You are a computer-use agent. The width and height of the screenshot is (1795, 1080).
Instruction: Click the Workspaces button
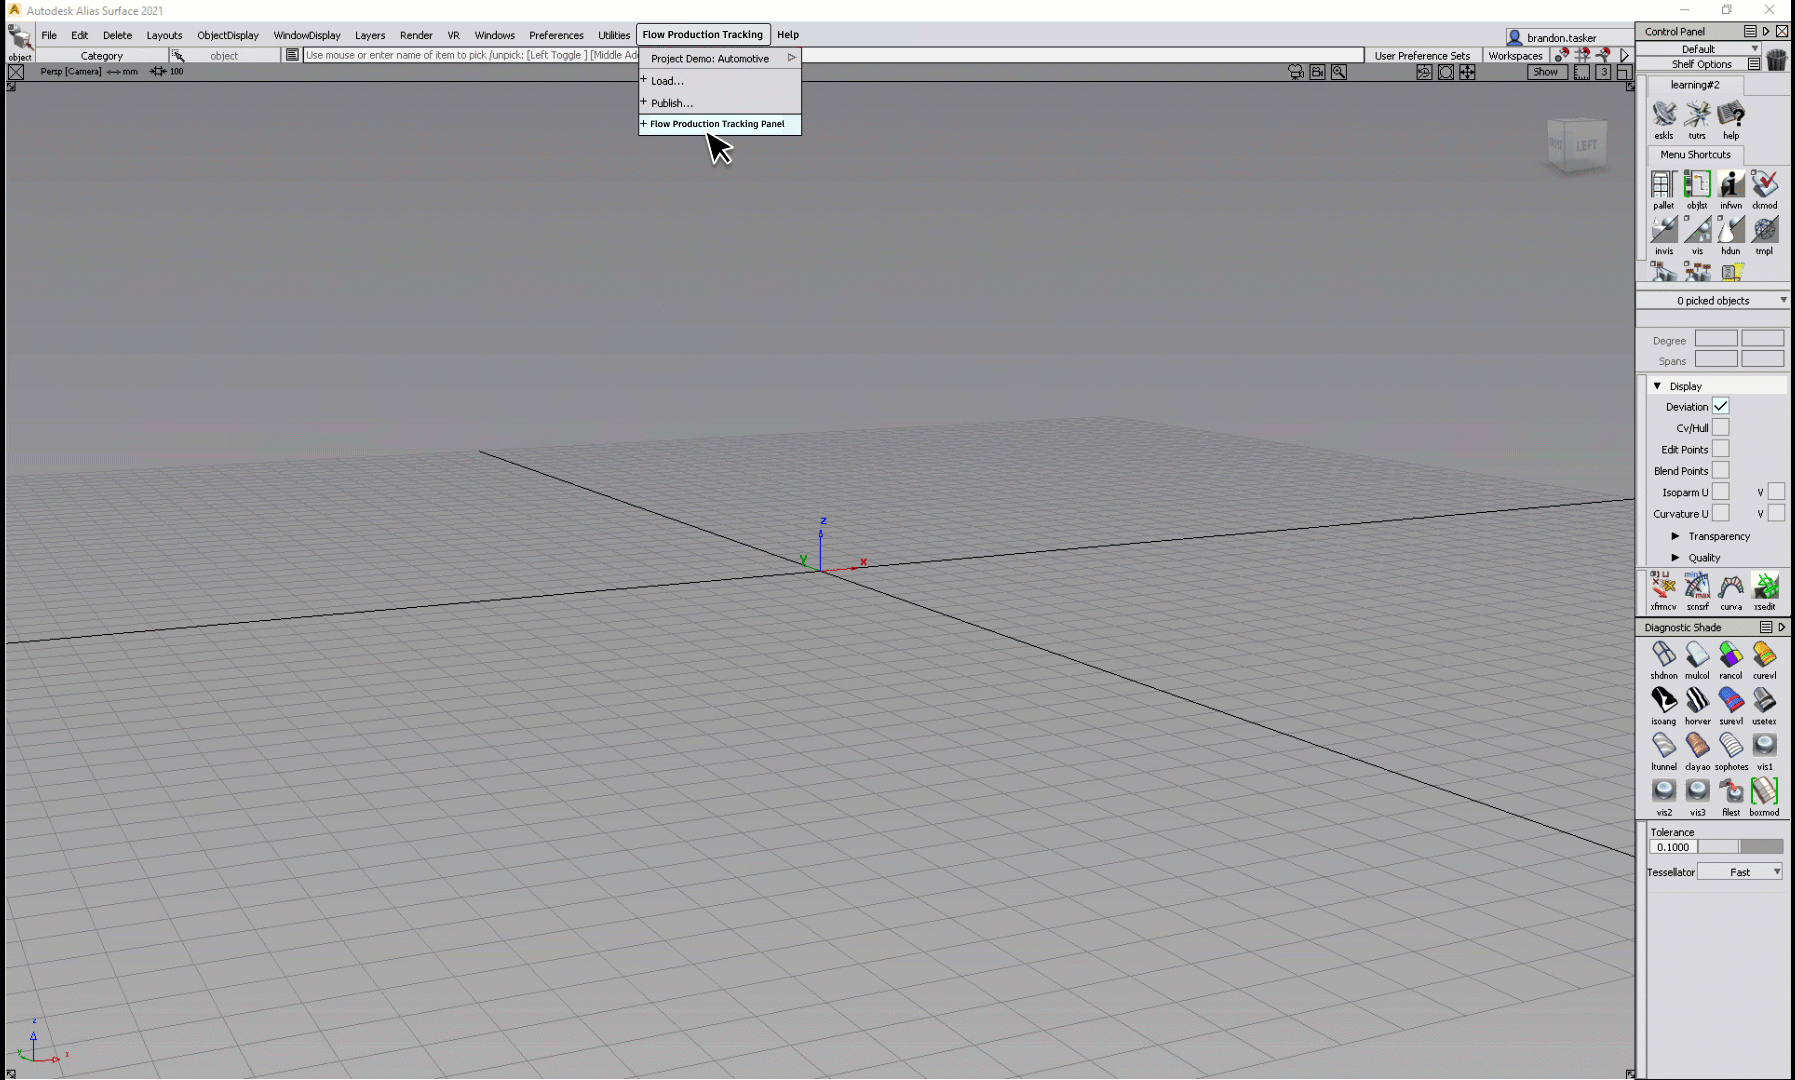point(1517,55)
